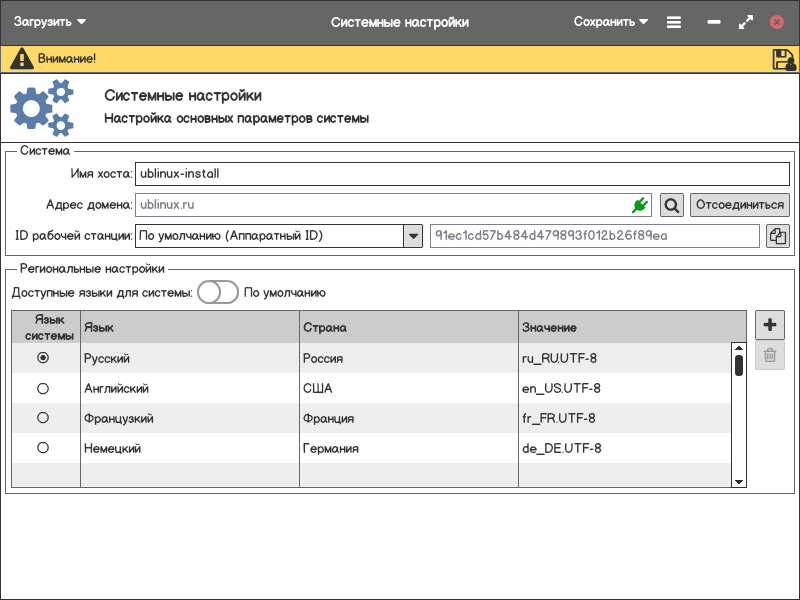The height and width of the screenshot is (600, 800).
Task: Click the trash icon to delete language
Action: [x=769, y=355]
